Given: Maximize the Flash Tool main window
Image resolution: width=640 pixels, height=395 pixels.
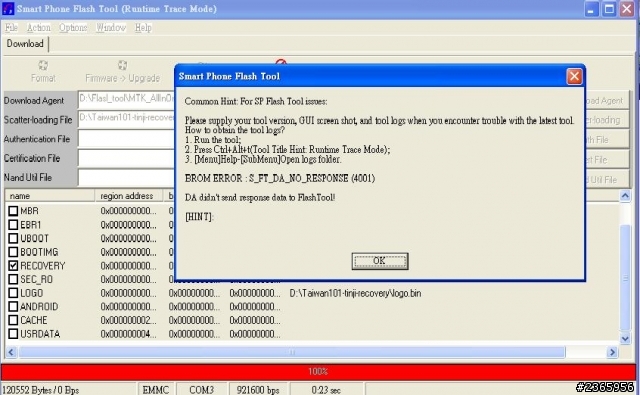Looking at the screenshot, I should click(x=609, y=9).
